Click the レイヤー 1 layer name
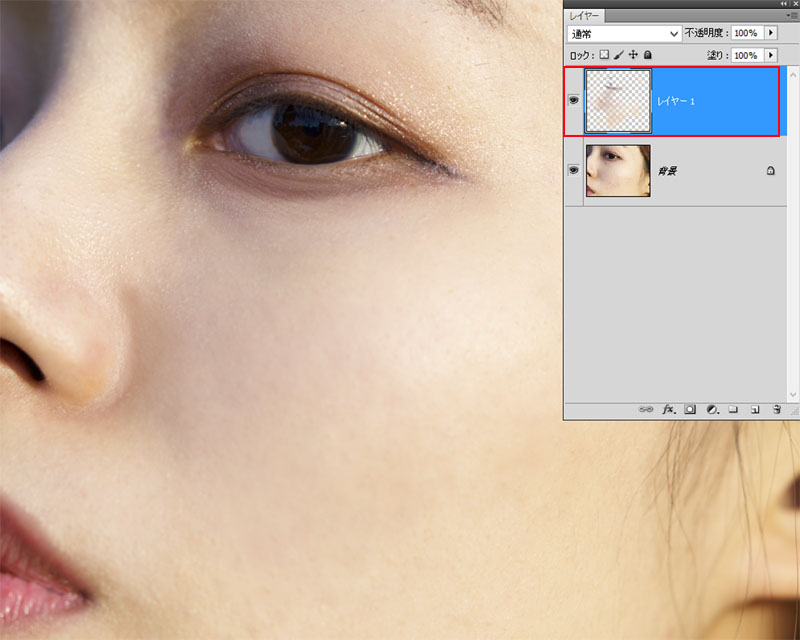Image resolution: width=800 pixels, height=640 pixels. coord(676,101)
